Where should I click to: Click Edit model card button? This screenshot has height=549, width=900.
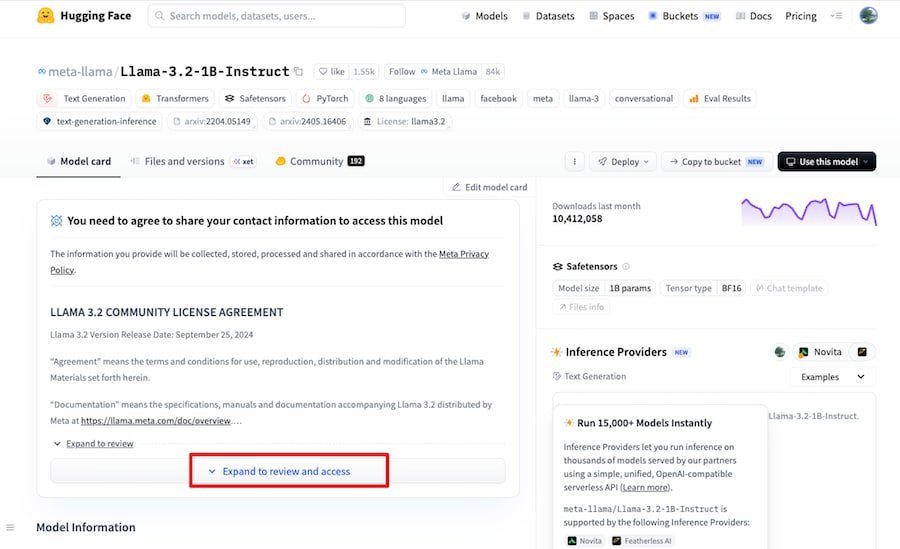click(x=489, y=187)
